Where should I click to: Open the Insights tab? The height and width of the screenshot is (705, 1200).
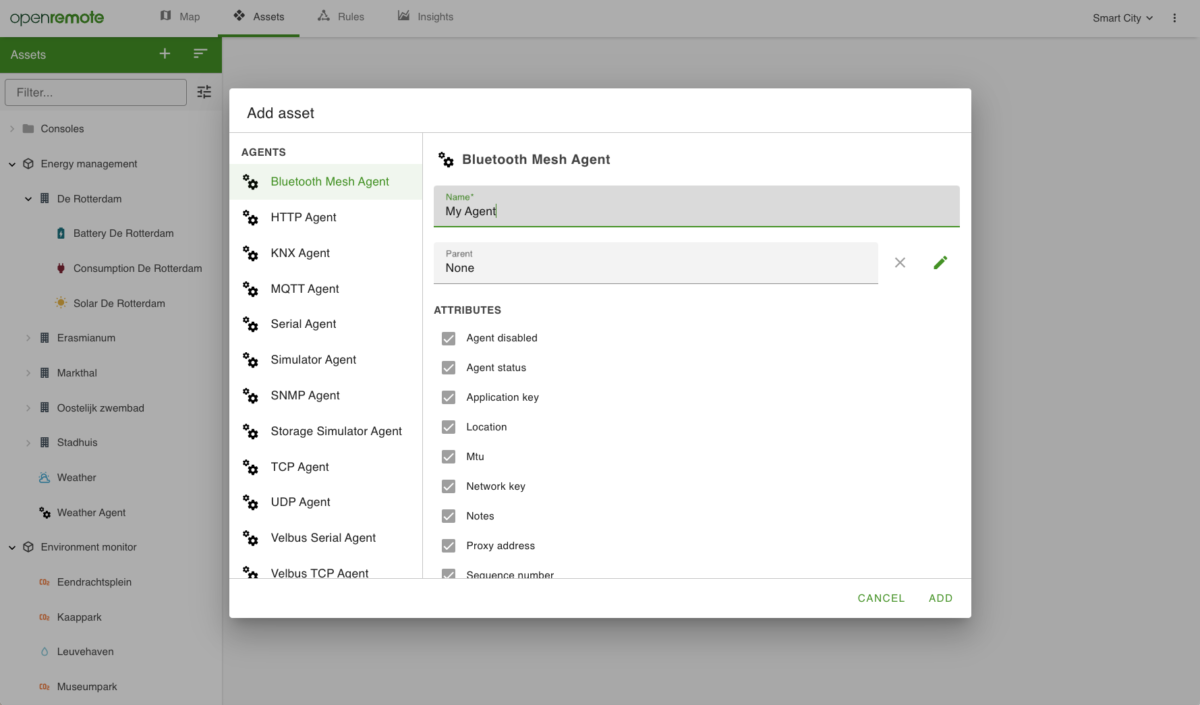(x=425, y=17)
